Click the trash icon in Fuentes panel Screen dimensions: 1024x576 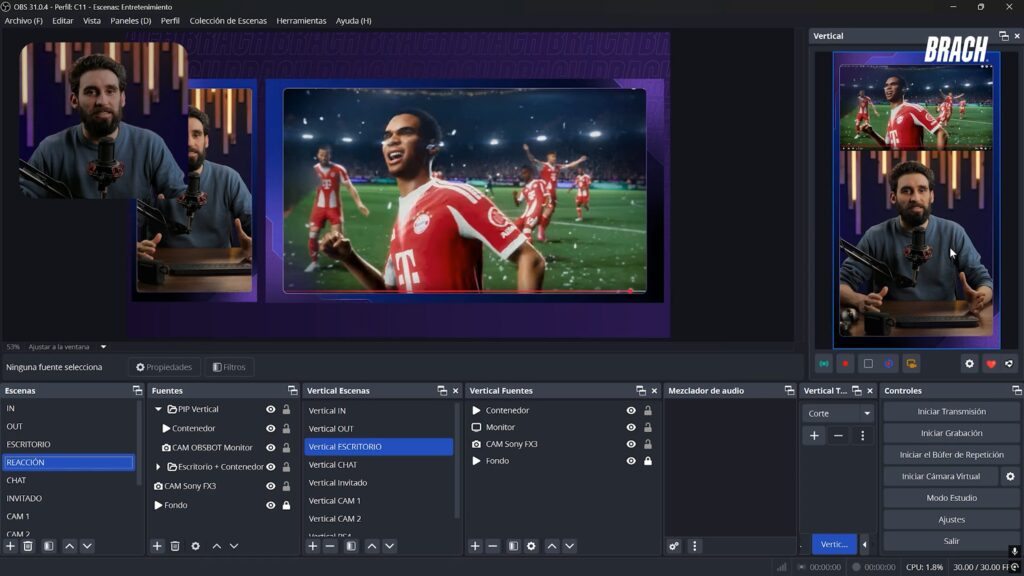(175, 546)
